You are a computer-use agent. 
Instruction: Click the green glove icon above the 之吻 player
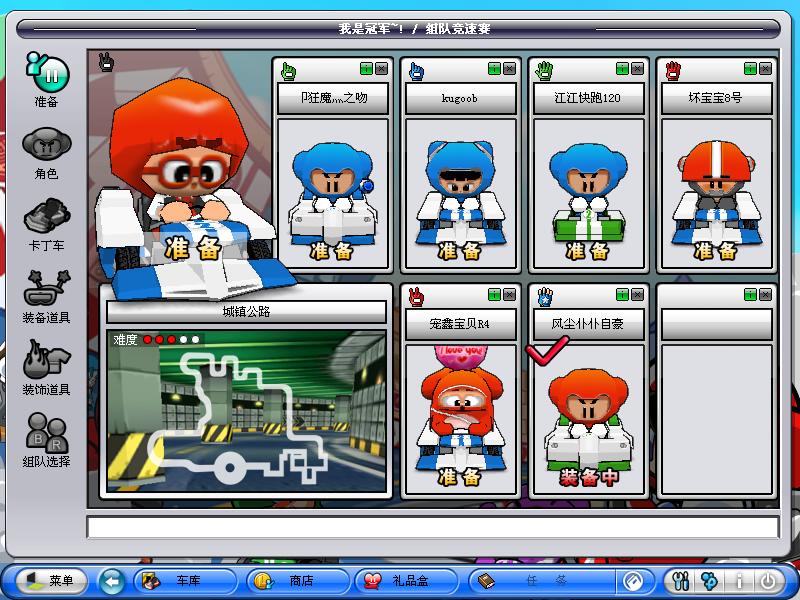[288, 71]
